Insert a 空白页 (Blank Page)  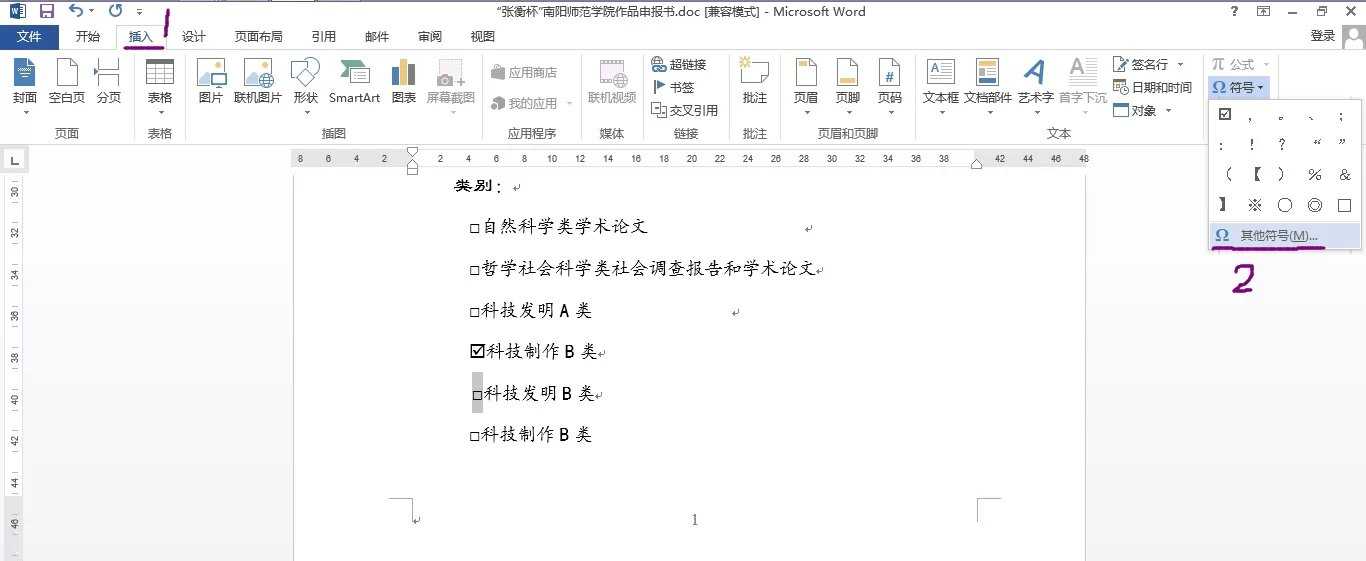(67, 82)
